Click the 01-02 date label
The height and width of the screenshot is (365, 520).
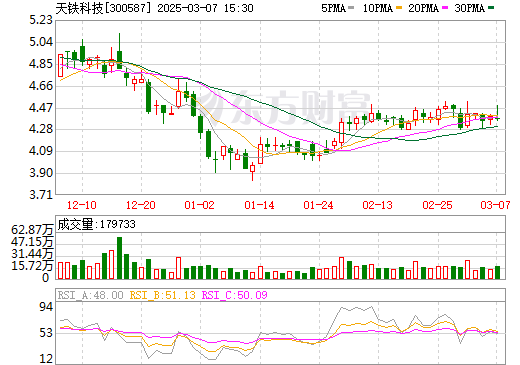pyautogui.click(x=199, y=205)
